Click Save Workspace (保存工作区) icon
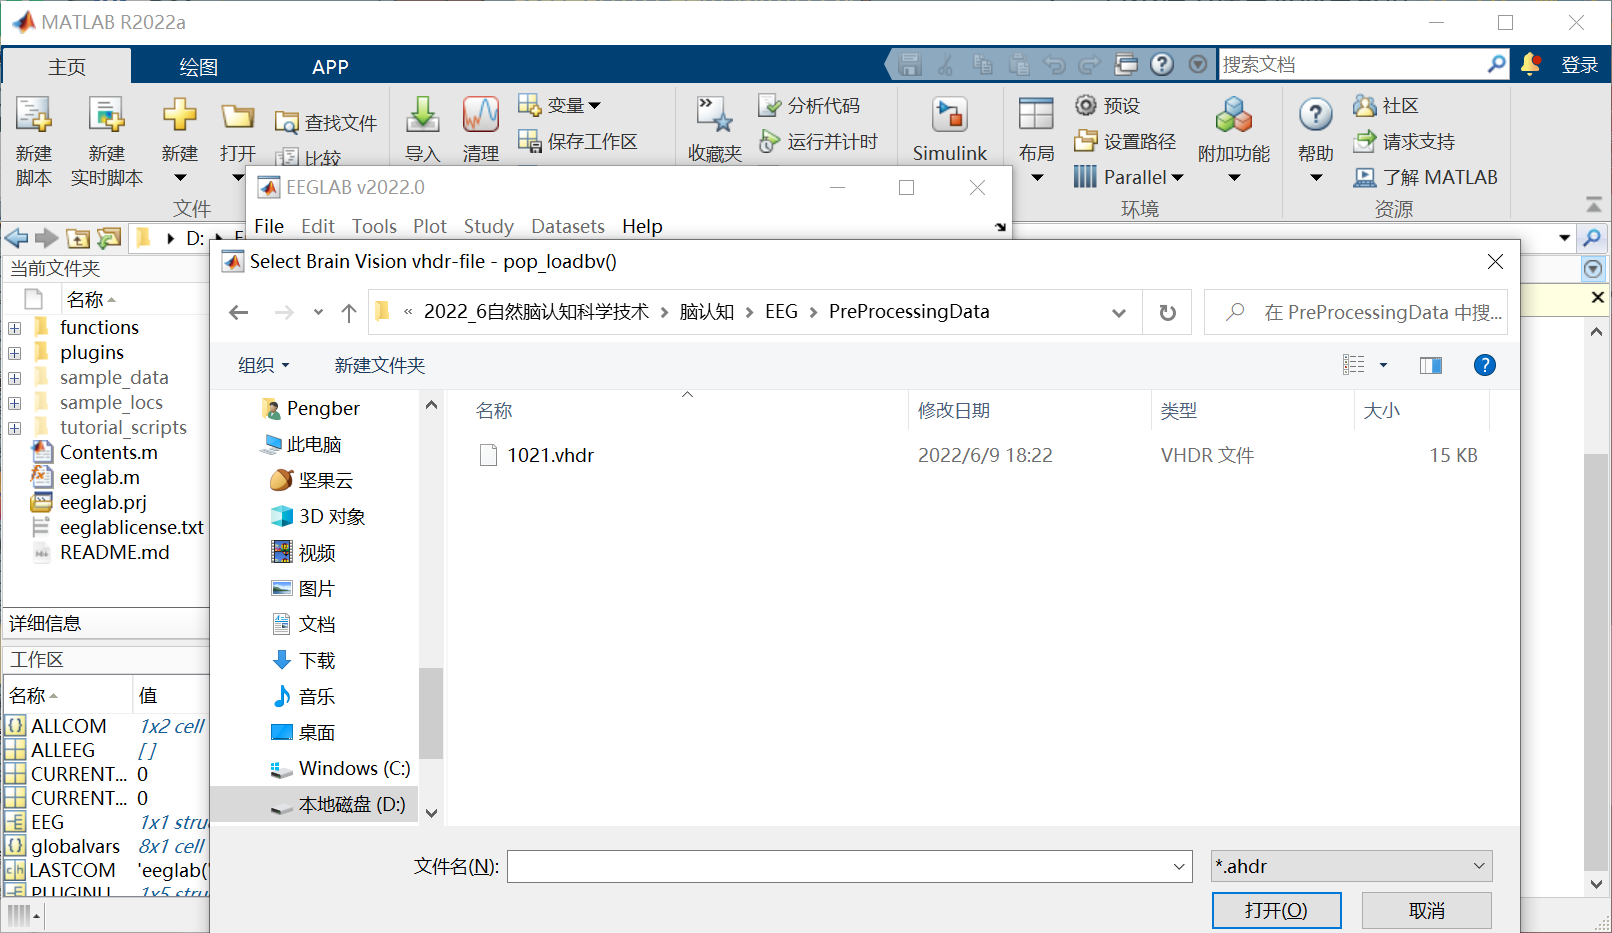The height and width of the screenshot is (933, 1612). coord(530,141)
